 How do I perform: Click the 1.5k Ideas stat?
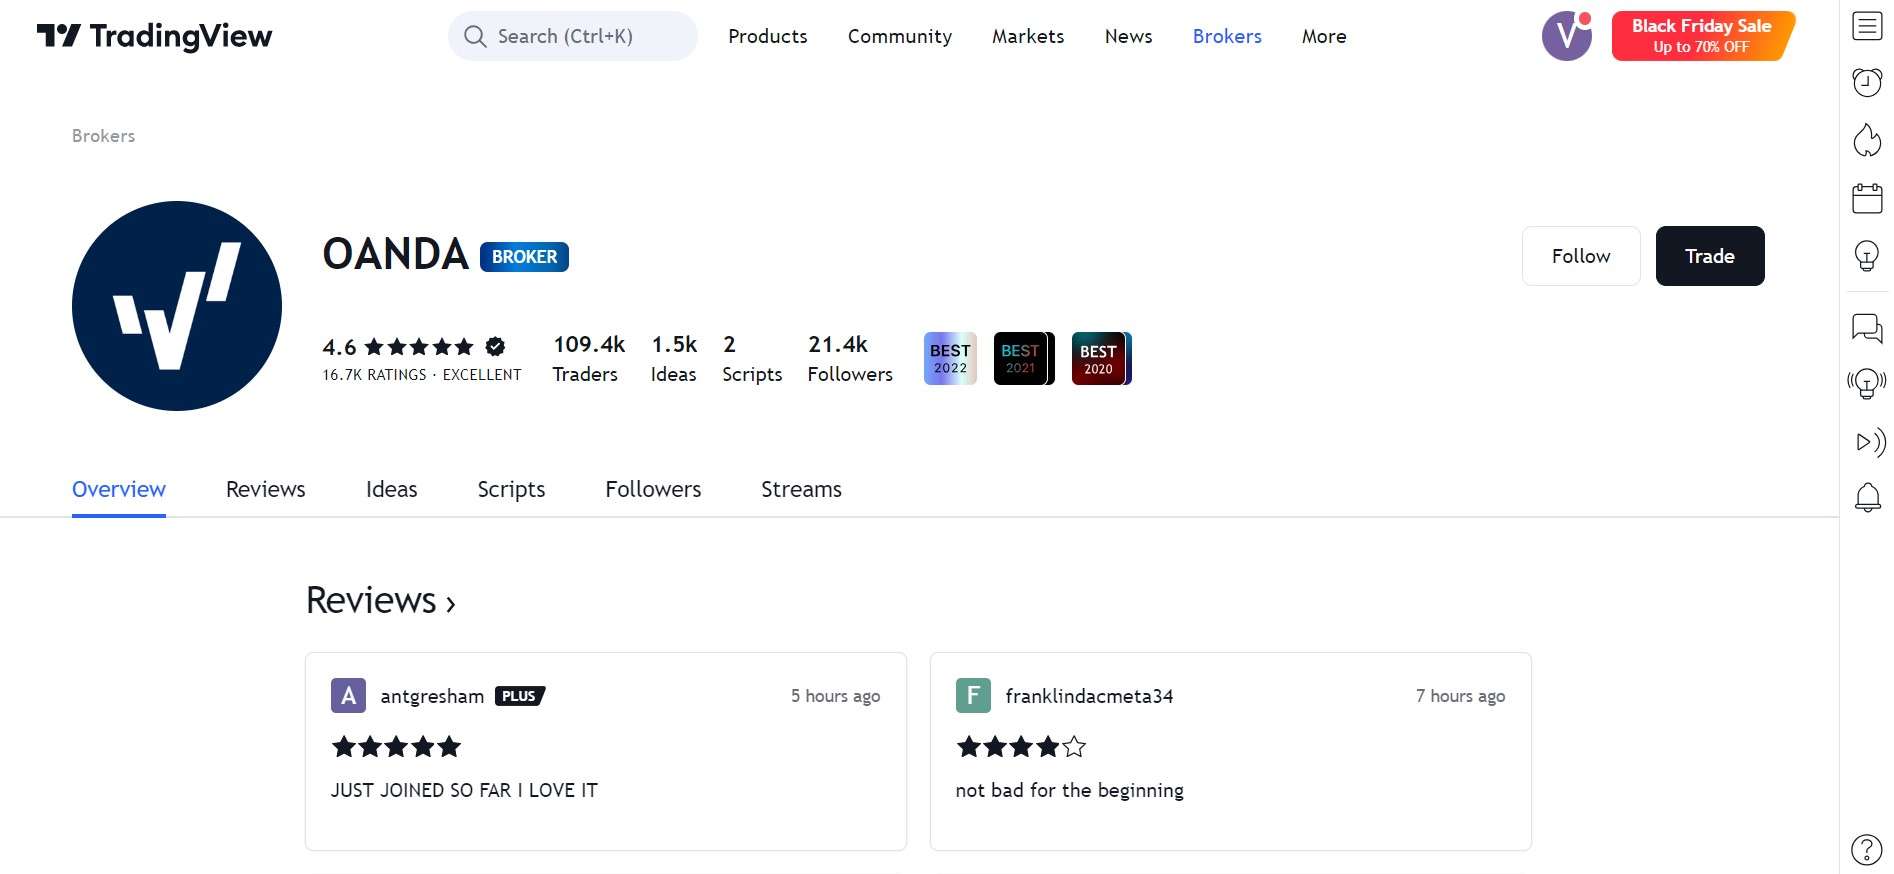pos(674,358)
